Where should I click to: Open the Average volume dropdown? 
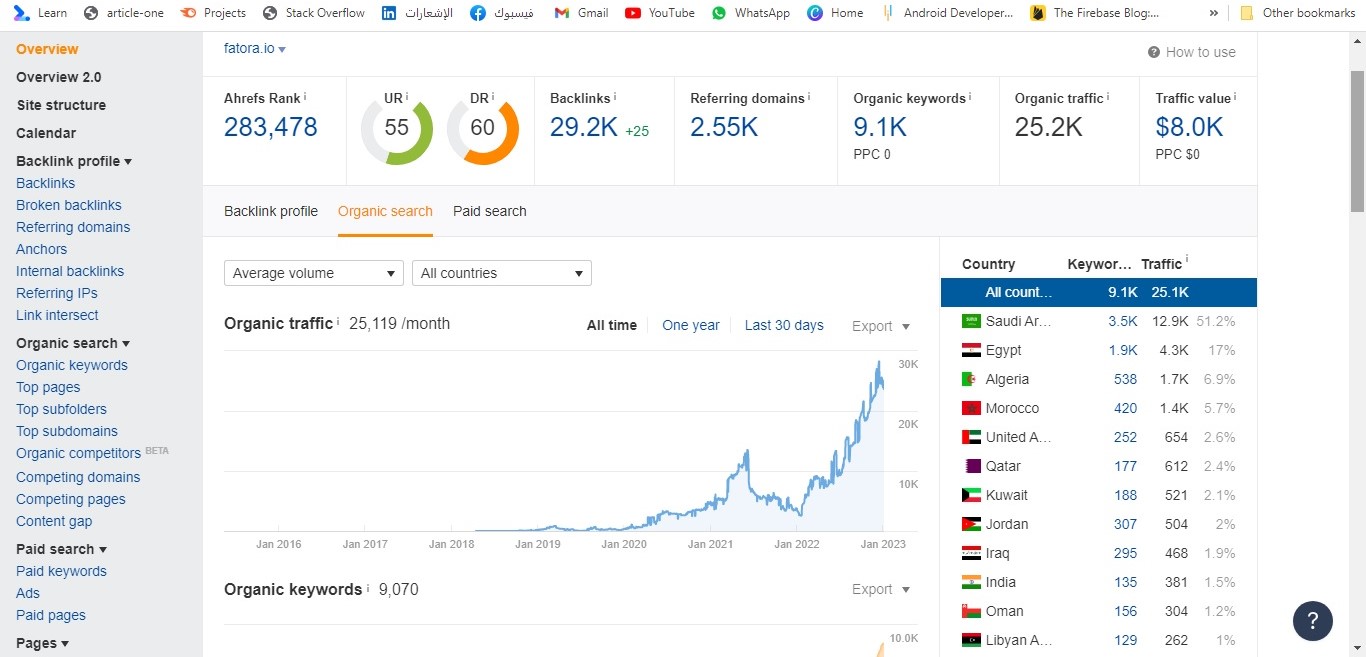click(313, 273)
